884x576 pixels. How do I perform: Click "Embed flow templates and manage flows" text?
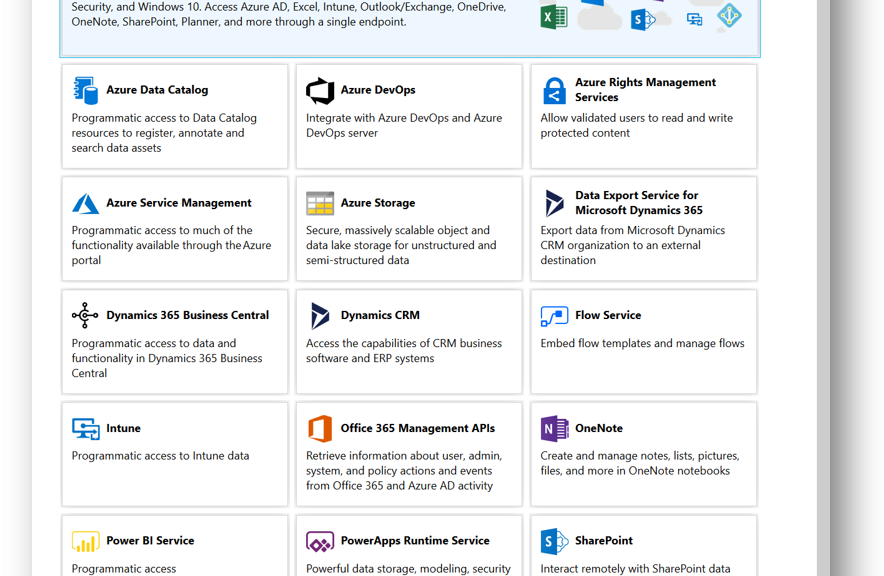[642, 344]
